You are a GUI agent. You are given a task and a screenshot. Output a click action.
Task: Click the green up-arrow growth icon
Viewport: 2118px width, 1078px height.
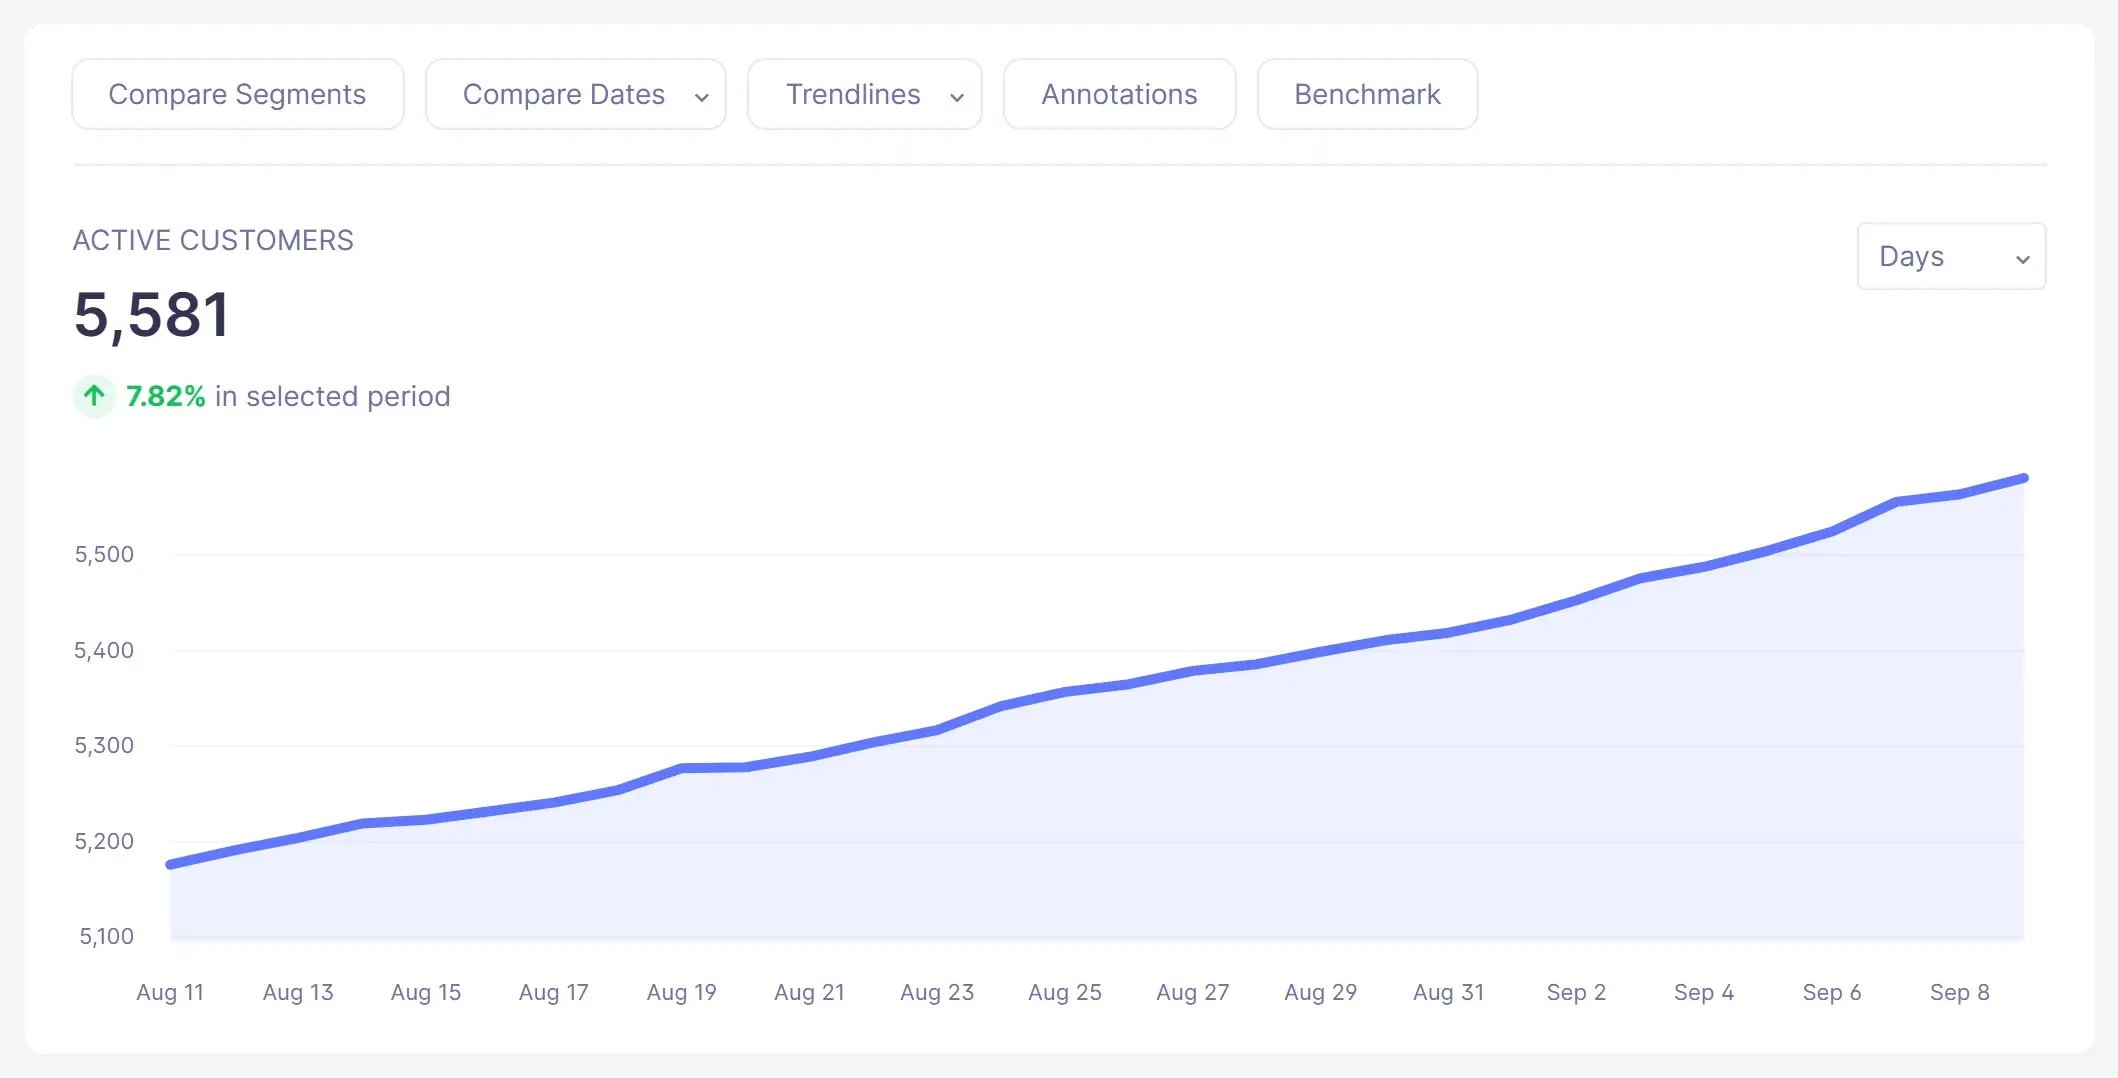pyautogui.click(x=95, y=396)
